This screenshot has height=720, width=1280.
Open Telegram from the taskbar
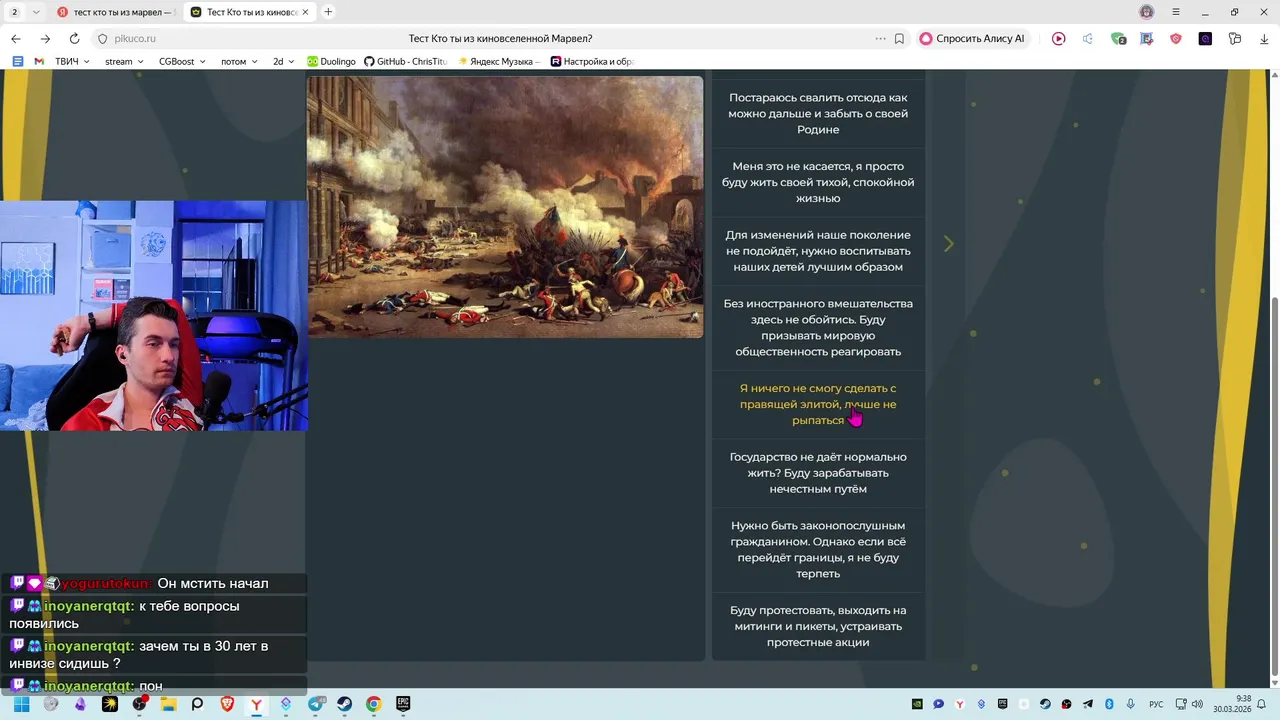click(x=315, y=704)
